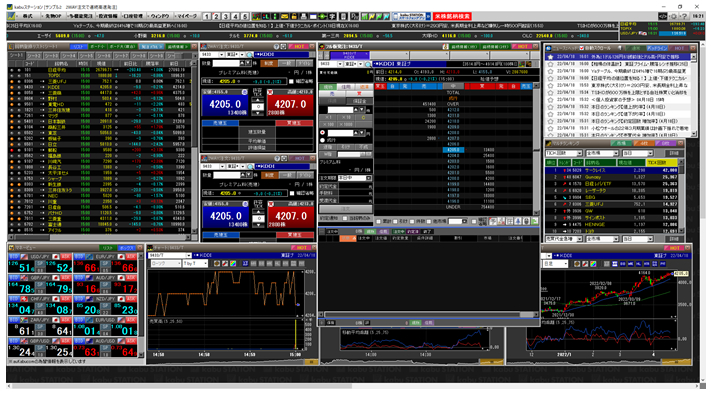Click the HOT button on the upper 2WAY panel

click(299, 46)
